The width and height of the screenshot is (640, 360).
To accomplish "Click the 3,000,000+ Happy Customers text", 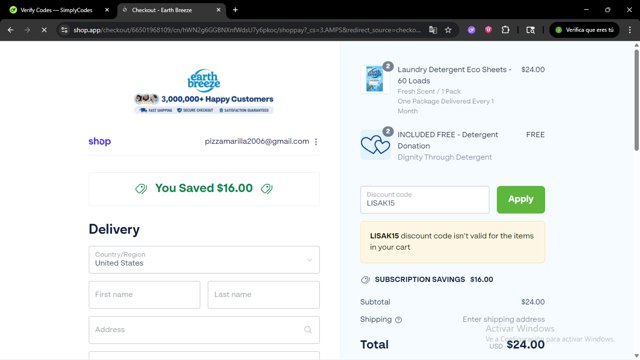I will pyautogui.click(x=217, y=99).
